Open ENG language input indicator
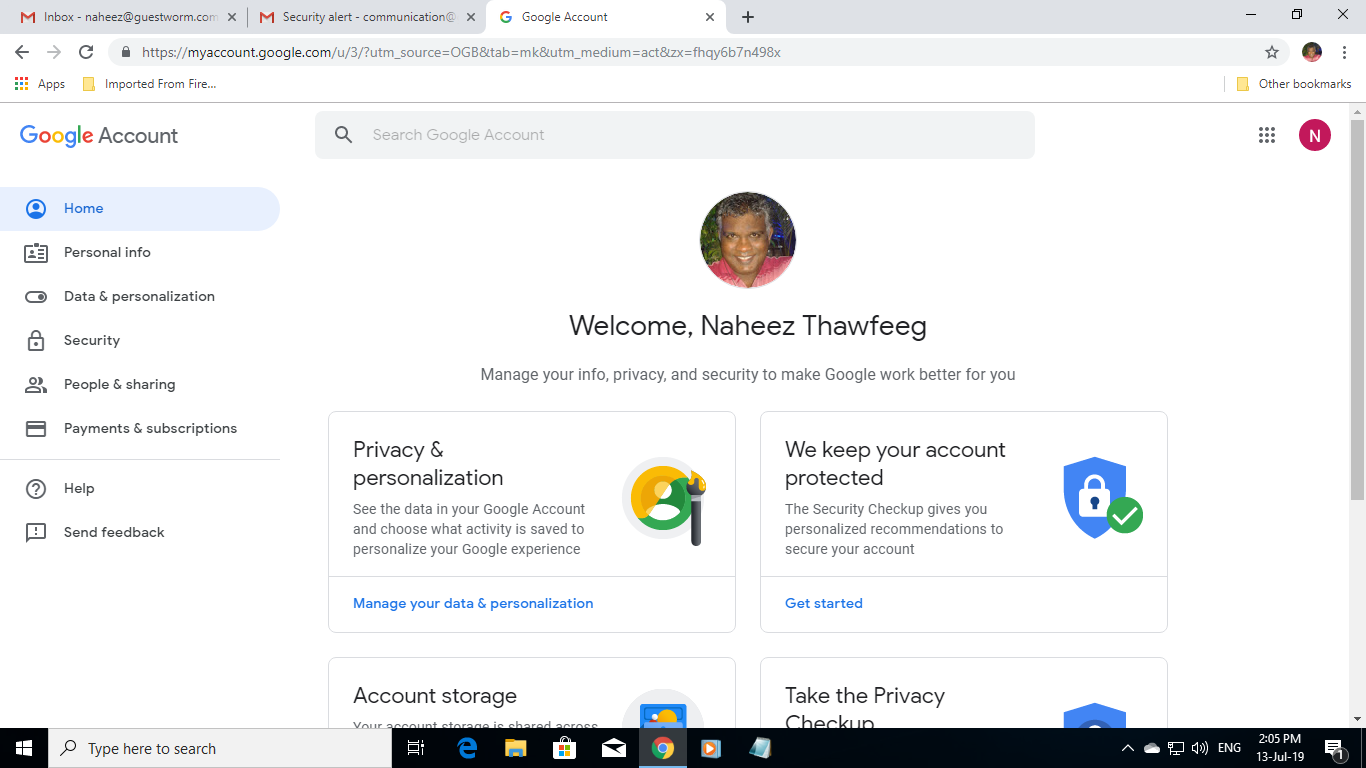The width and height of the screenshot is (1366, 768). [1230, 748]
